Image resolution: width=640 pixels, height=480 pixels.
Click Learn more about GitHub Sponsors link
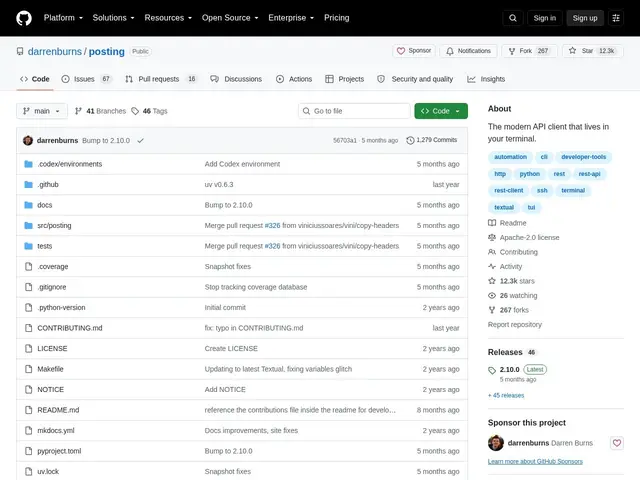(x=535, y=462)
